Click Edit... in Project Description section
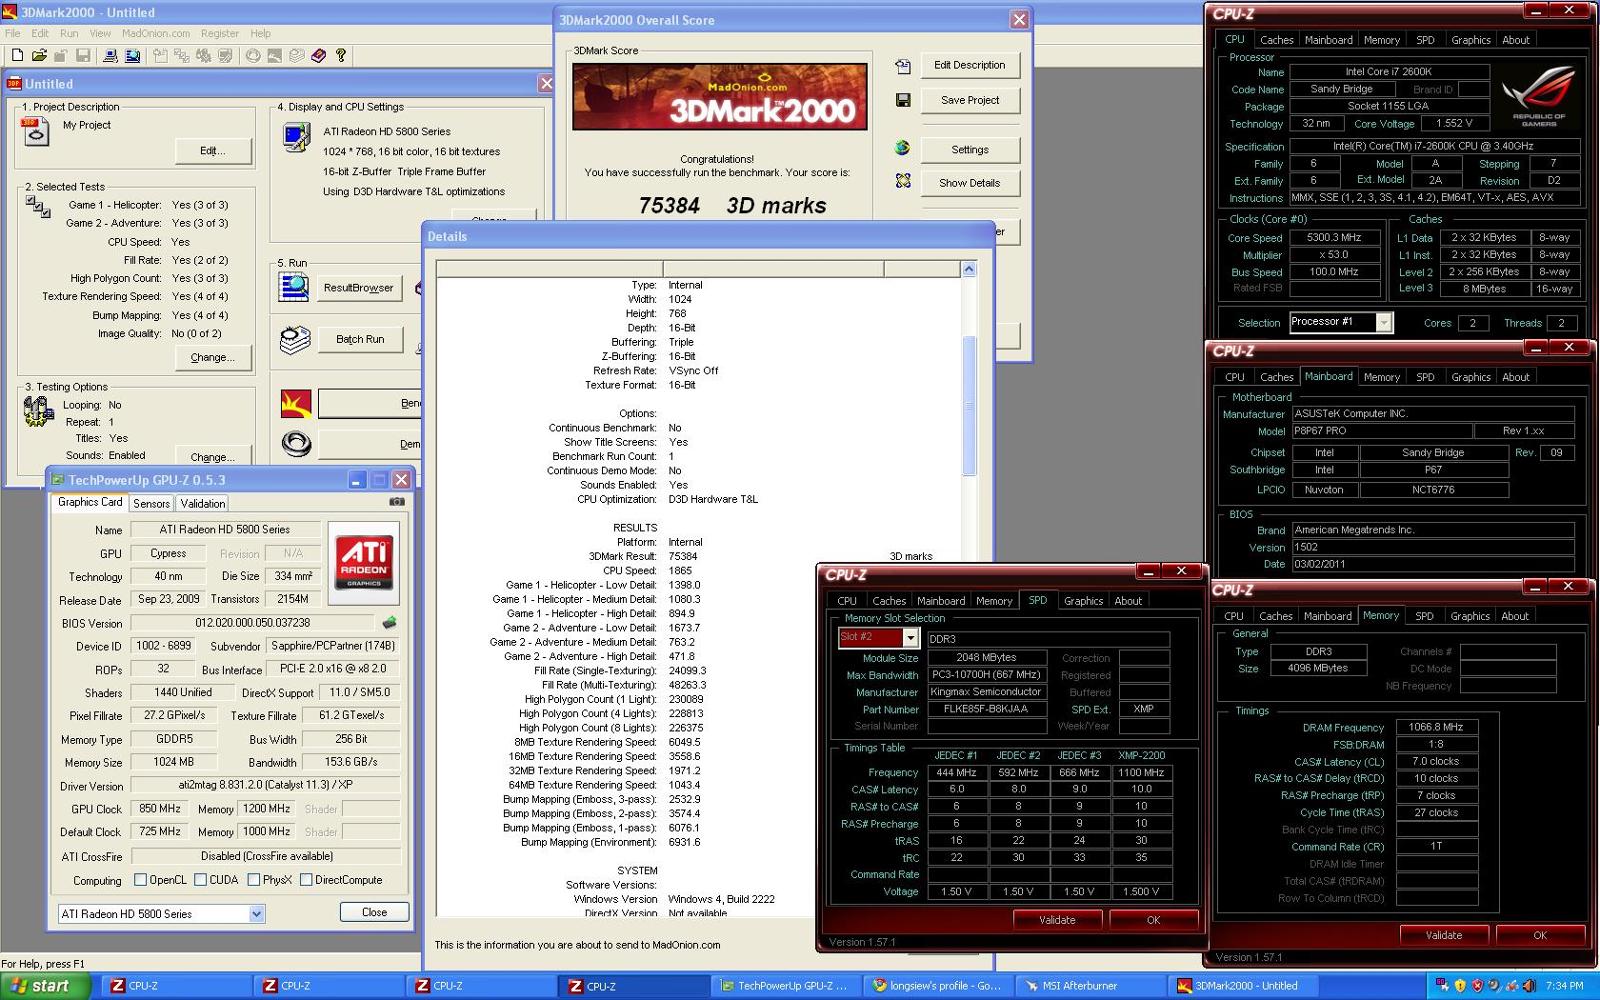This screenshot has height=1000, width=1600. click(x=212, y=151)
